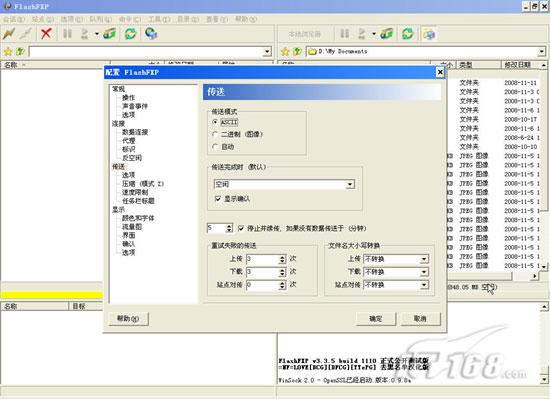Screen dimensions: 550x399
Task: Select 流量图 in the config tree
Action: (132, 226)
